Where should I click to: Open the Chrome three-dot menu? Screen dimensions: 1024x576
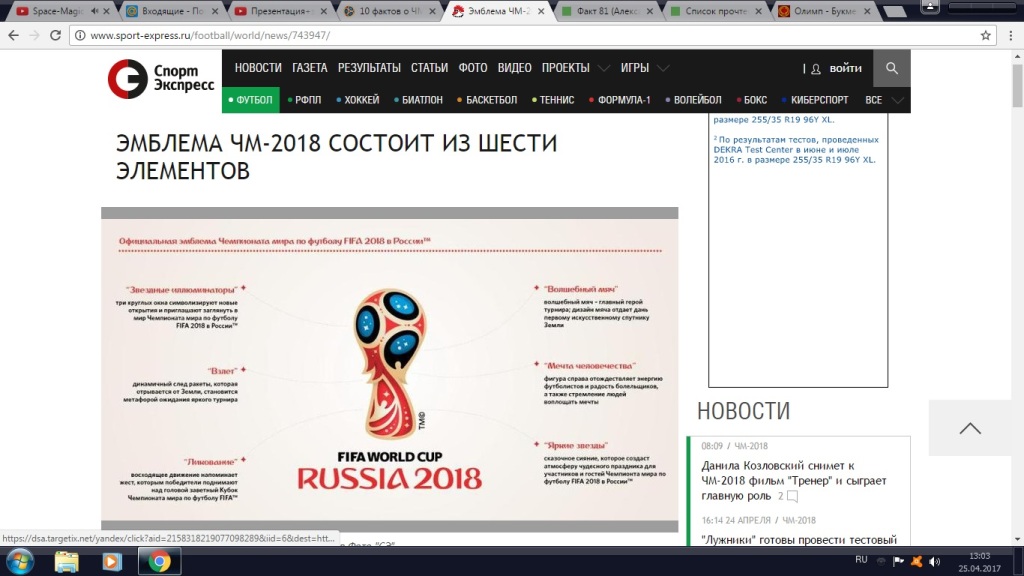1010,35
